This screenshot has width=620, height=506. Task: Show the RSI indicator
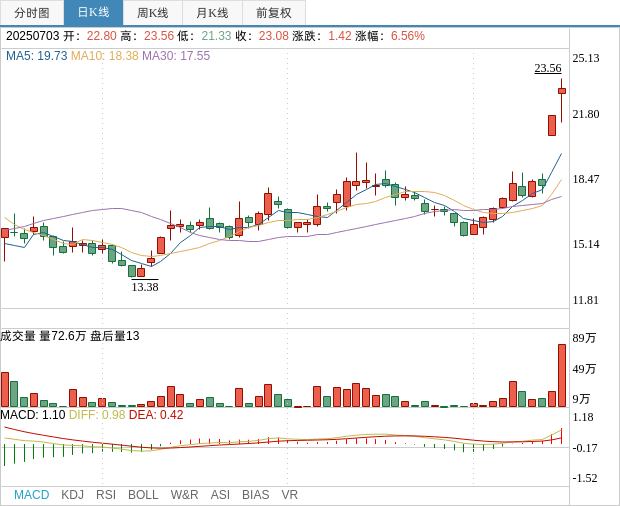pos(106,495)
